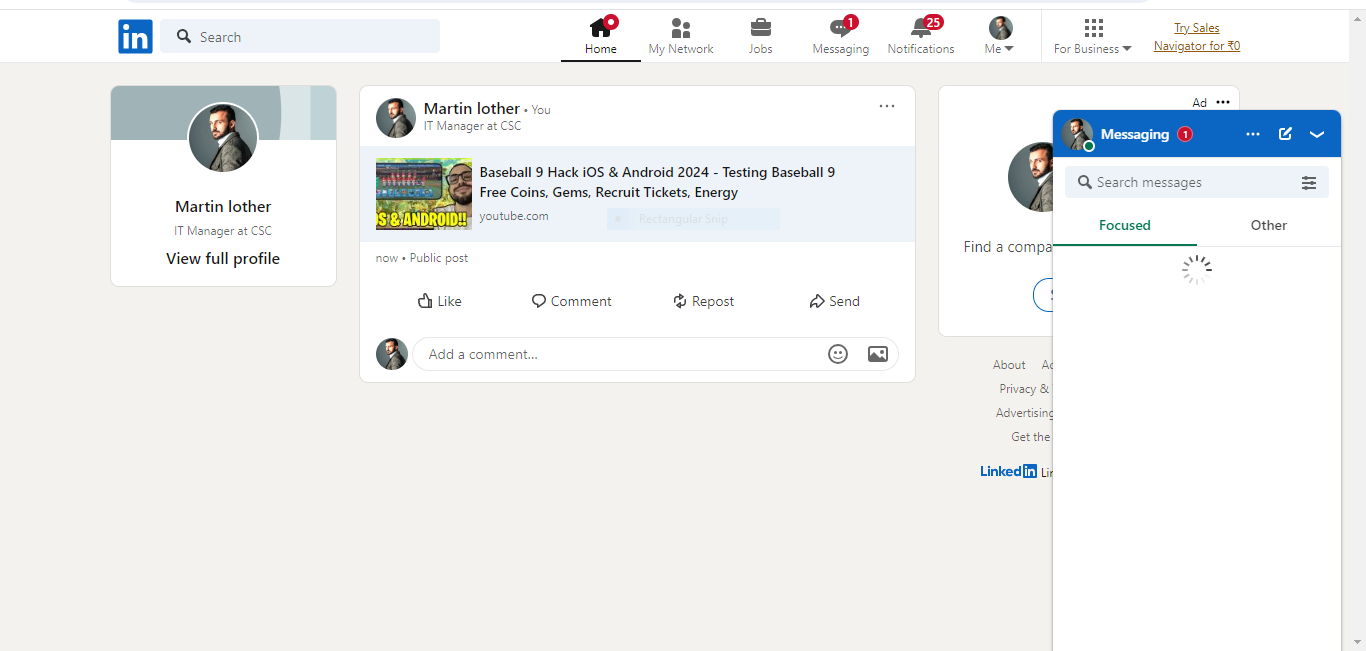Switch to Other messages tab
The image size is (1366, 651).
pos(1269,225)
